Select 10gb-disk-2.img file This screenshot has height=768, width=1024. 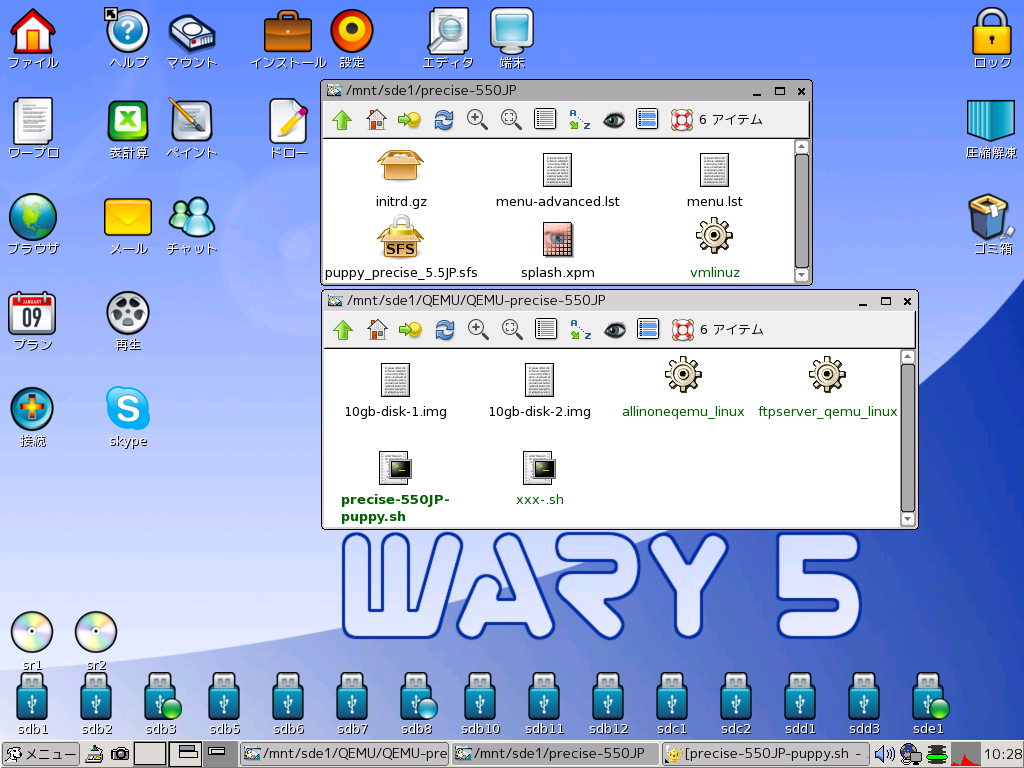(x=539, y=390)
